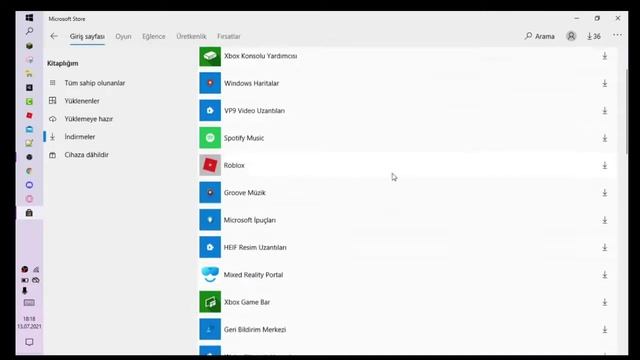Open the notification center icon in taskbar

pyautogui.click(x=29, y=342)
